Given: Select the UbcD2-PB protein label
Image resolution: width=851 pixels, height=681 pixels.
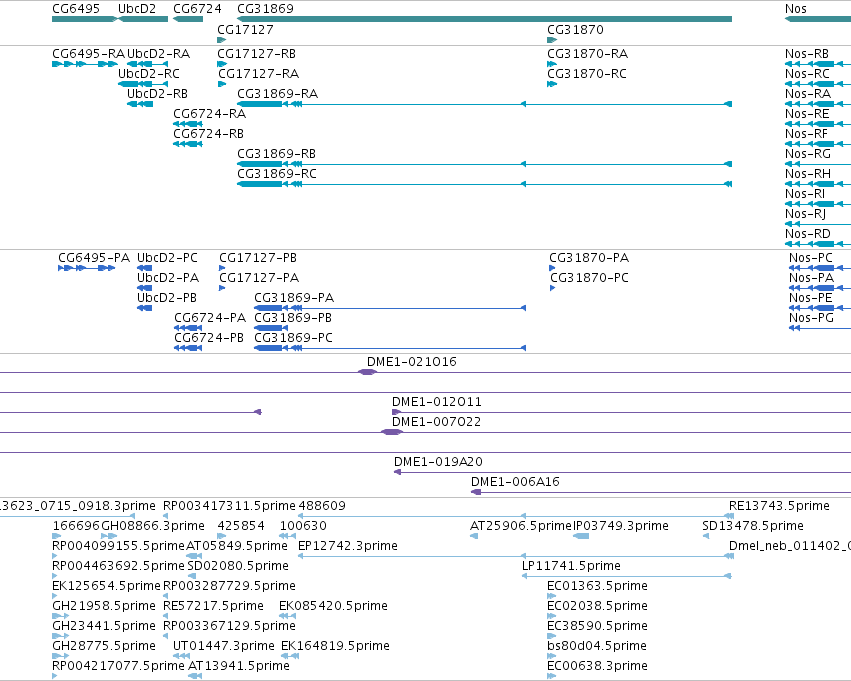Looking at the screenshot, I should (167, 298).
